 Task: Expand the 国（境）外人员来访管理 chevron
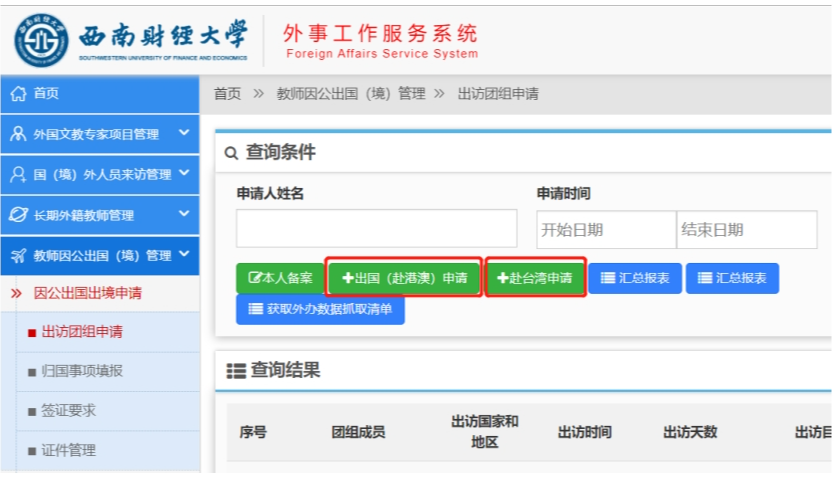(184, 173)
